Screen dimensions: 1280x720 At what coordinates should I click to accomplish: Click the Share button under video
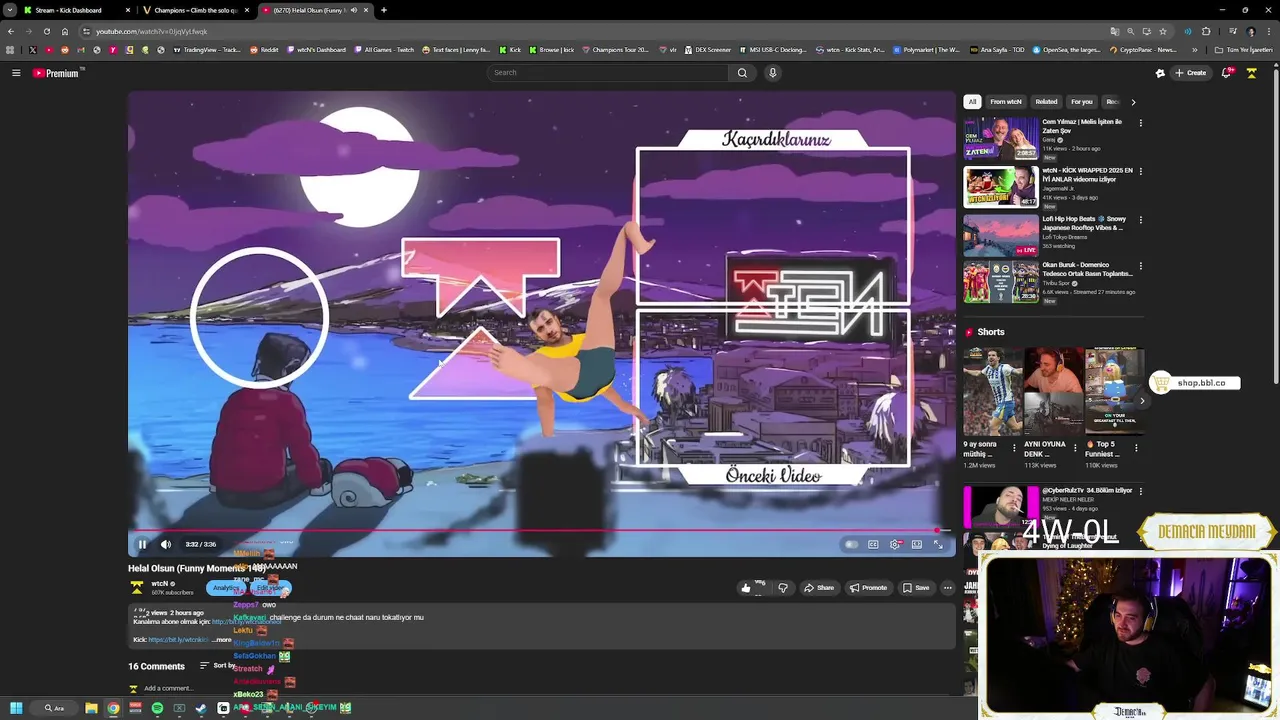click(818, 587)
